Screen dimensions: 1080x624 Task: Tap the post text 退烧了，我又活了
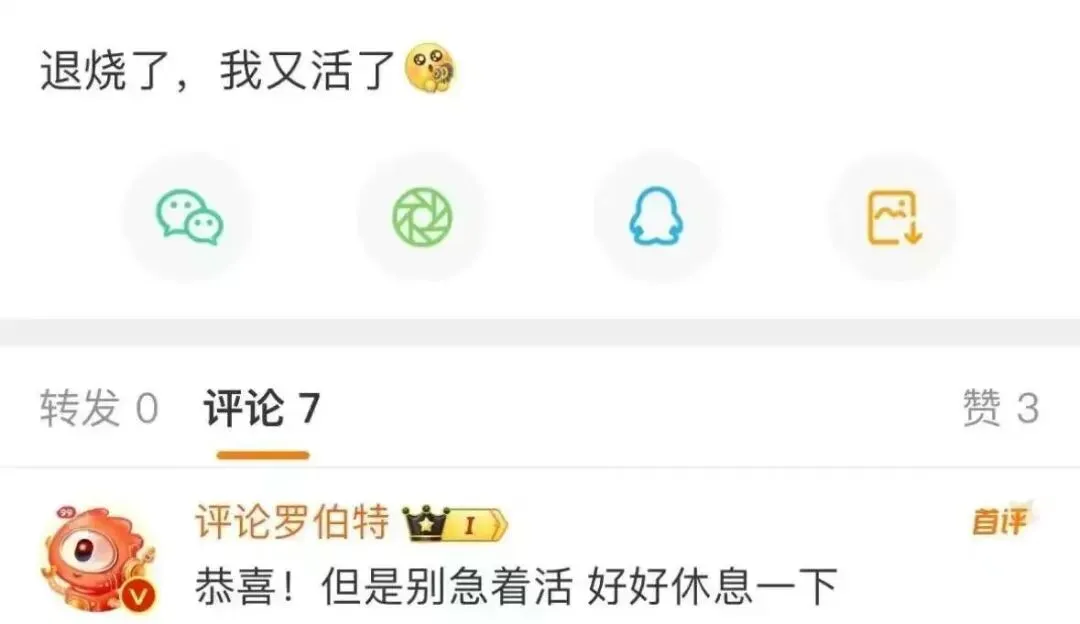pyautogui.click(x=218, y=70)
